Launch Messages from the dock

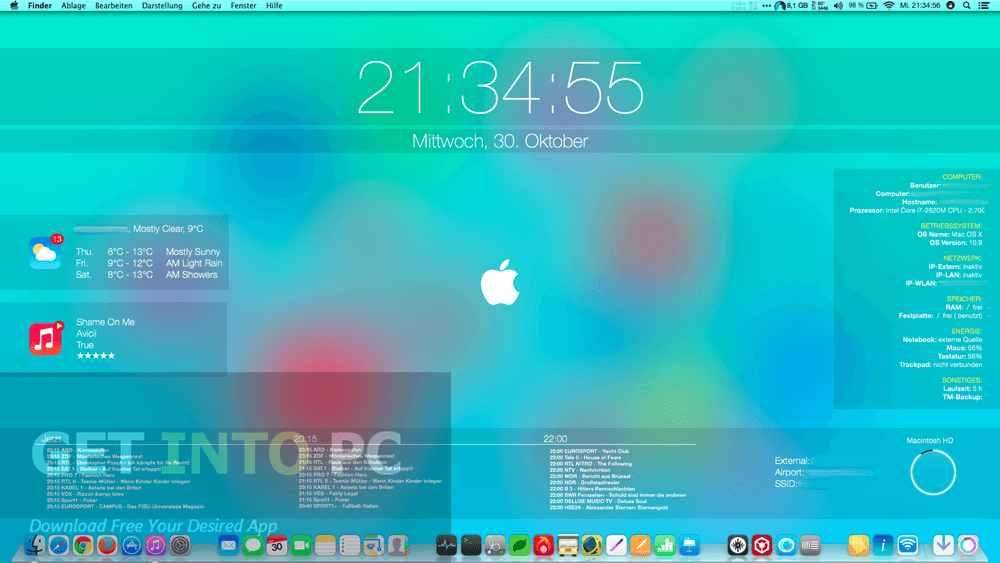tap(253, 545)
